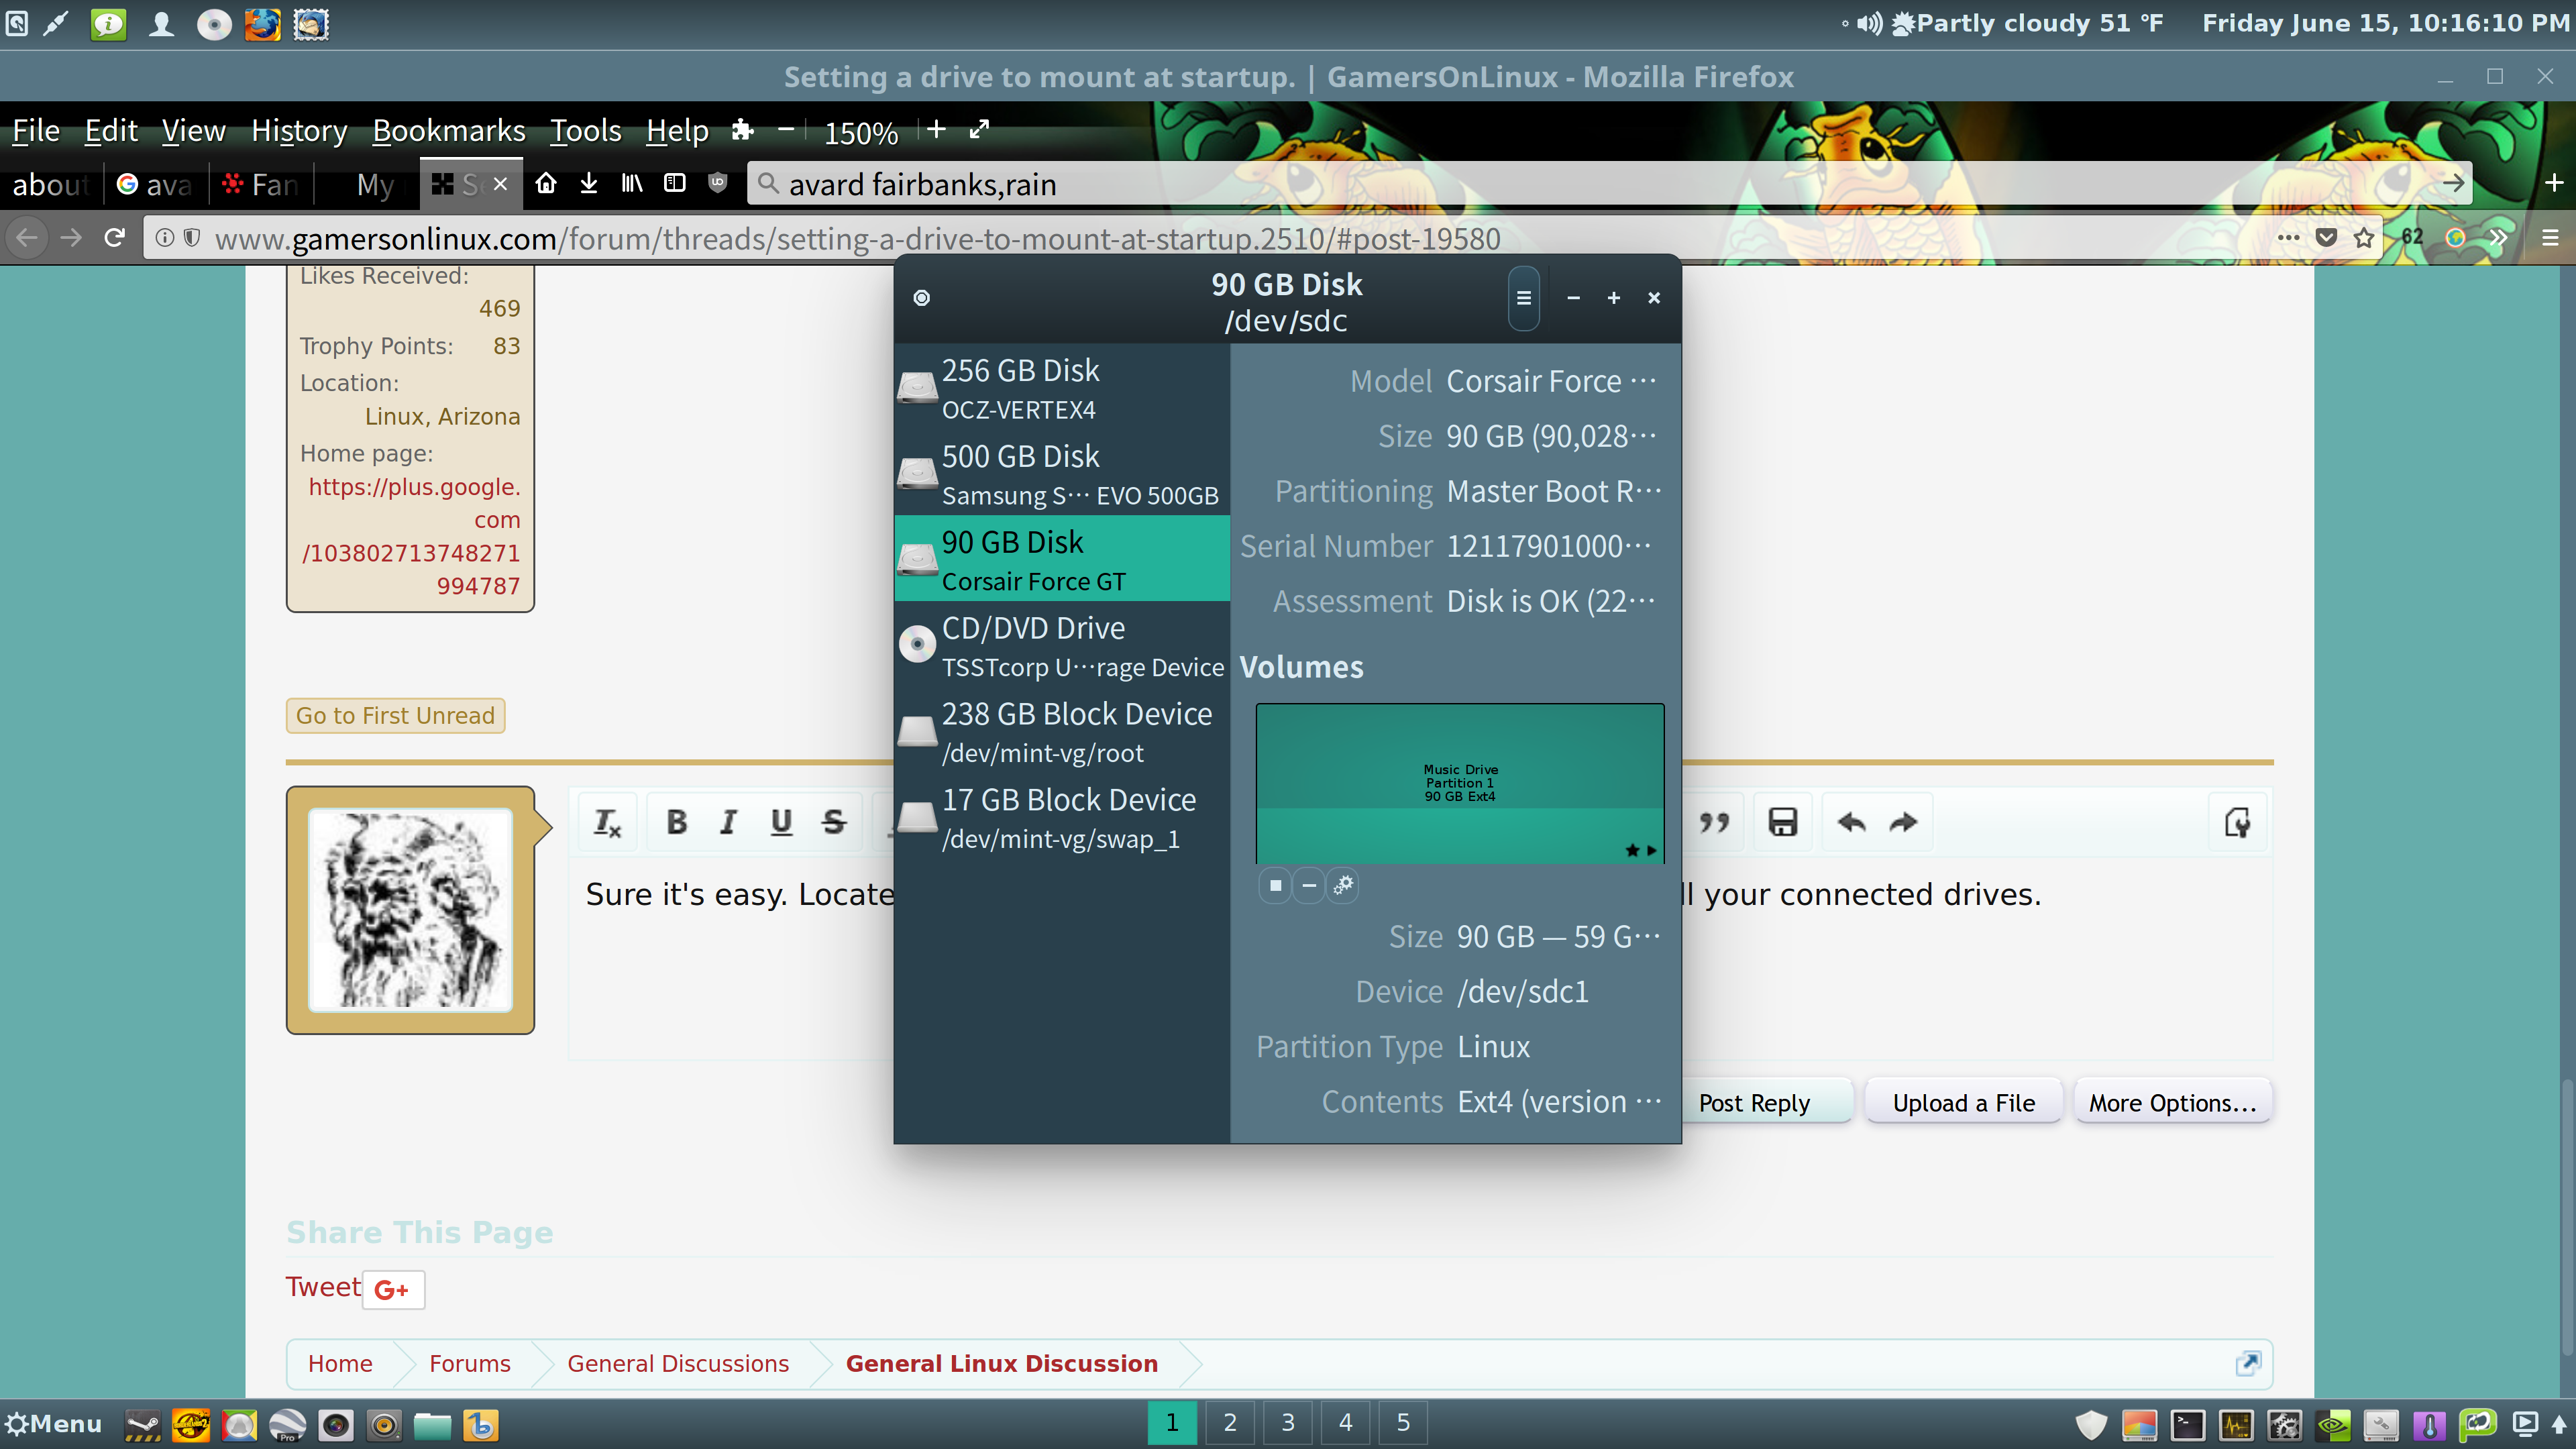Open the Firefox Library icon

(632, 183)
